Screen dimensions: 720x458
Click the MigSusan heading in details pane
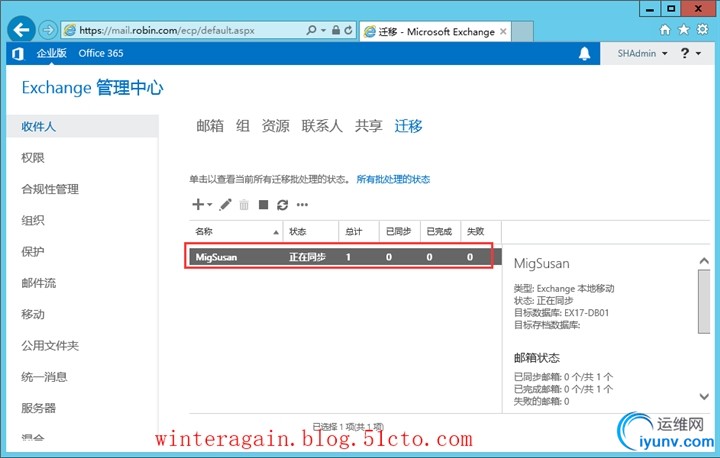click(x=541, y=264)
